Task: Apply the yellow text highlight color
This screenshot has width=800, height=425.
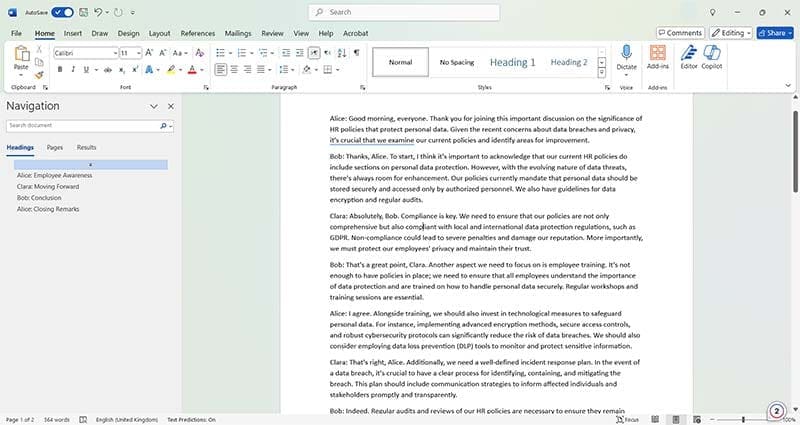Action: pyautogui.click(x=171, y=69)
